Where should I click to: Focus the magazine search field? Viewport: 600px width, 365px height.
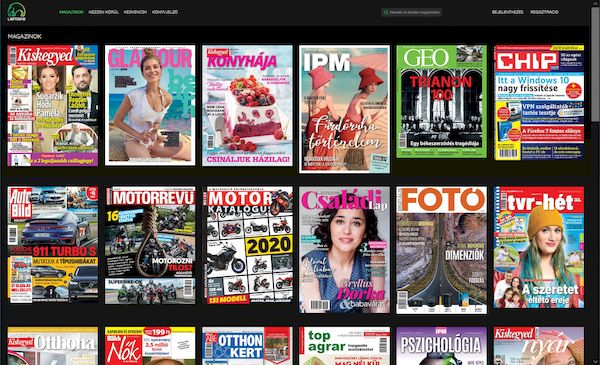pos(411,12)
